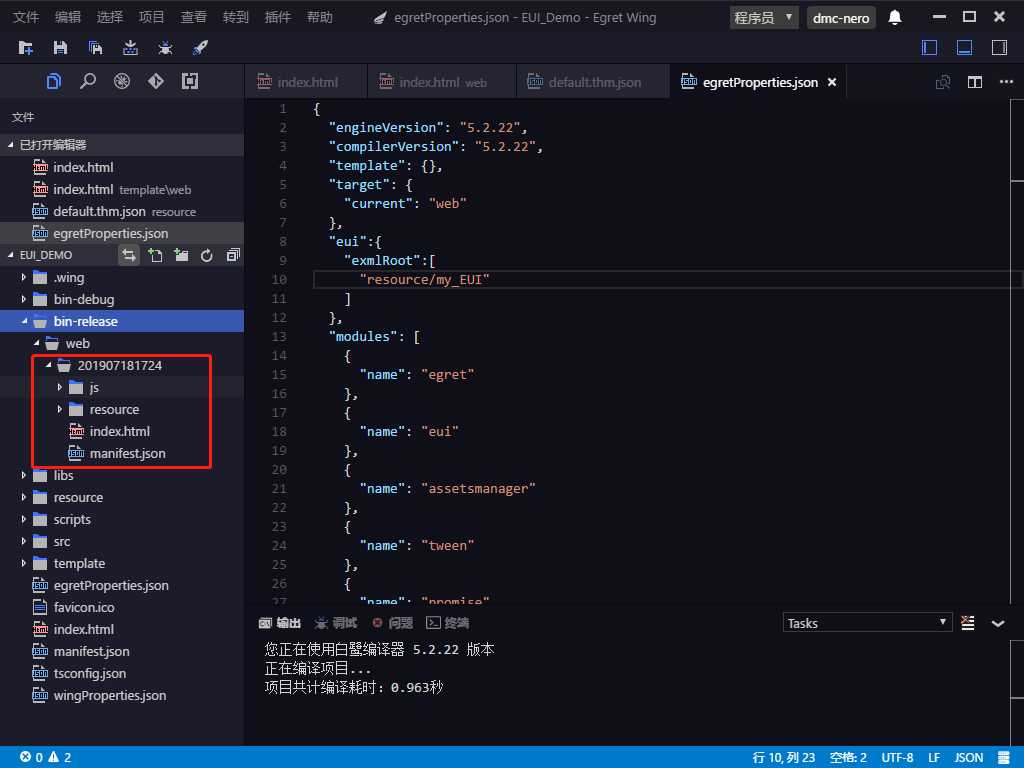Image resolution: width=1024 pixels, height=768 pixels.
Task: Create a new folder in EUI_DEMO
Action: (181, 255)
